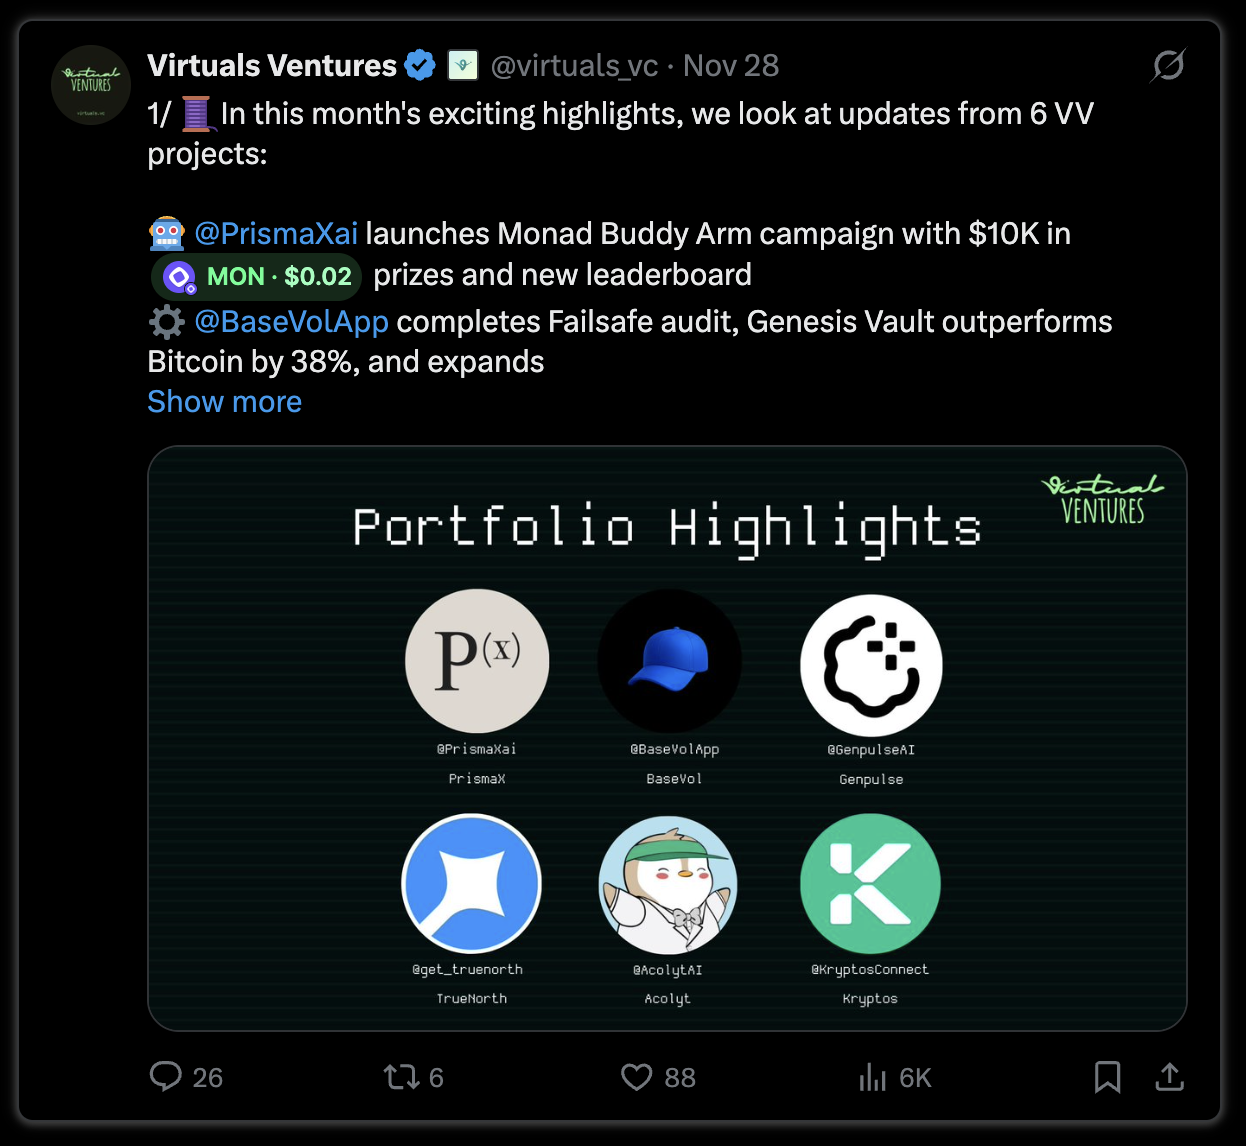This screenshot has width=1246, height=1146.
Task: Expand the tweet with Show more
Action: [225, 401]
